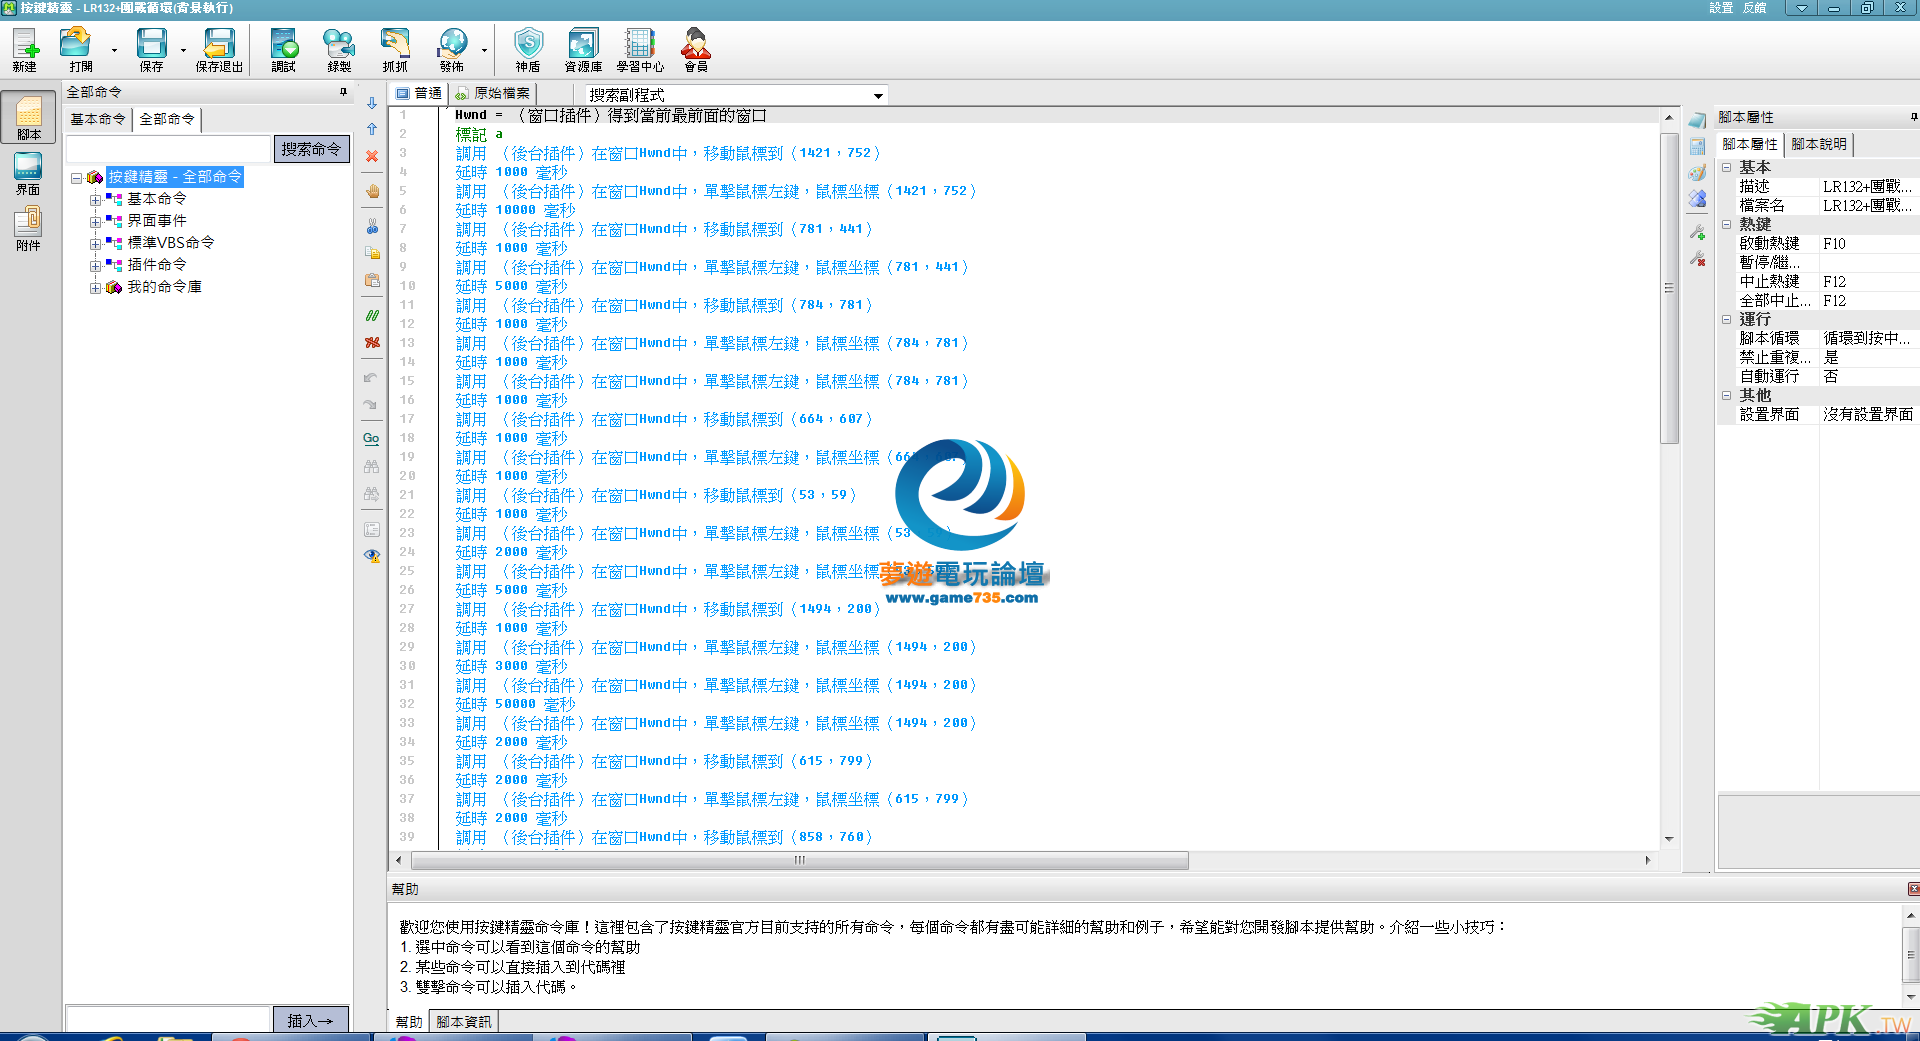Select the 普通 editor view tab
1920x1041 pixels.
point(419,93)
